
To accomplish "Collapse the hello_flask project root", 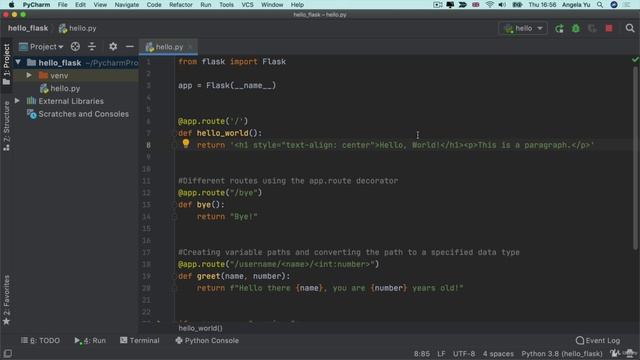I will (x=18, y=62).
